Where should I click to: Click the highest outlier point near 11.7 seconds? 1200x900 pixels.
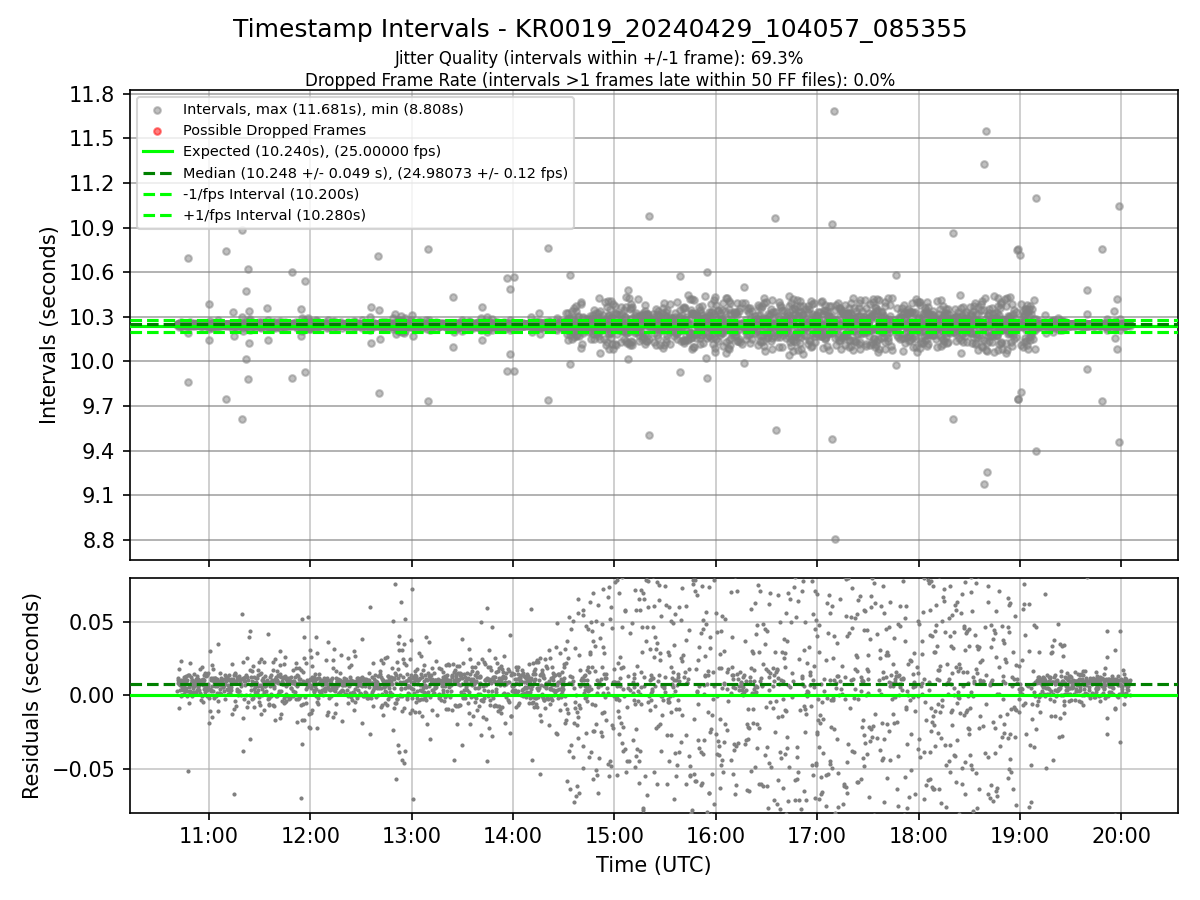[834, 111]
